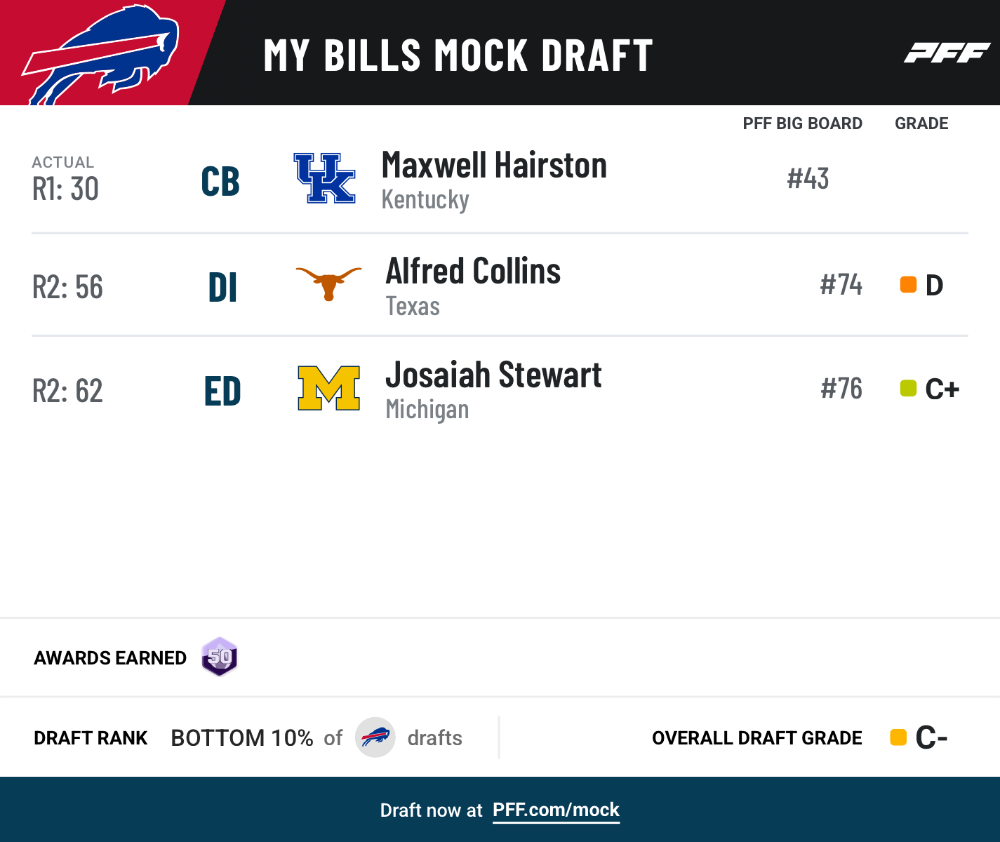Click the R2: 56 pick label
This screenshot has width=1000, height=842.
tap(68, 287)
